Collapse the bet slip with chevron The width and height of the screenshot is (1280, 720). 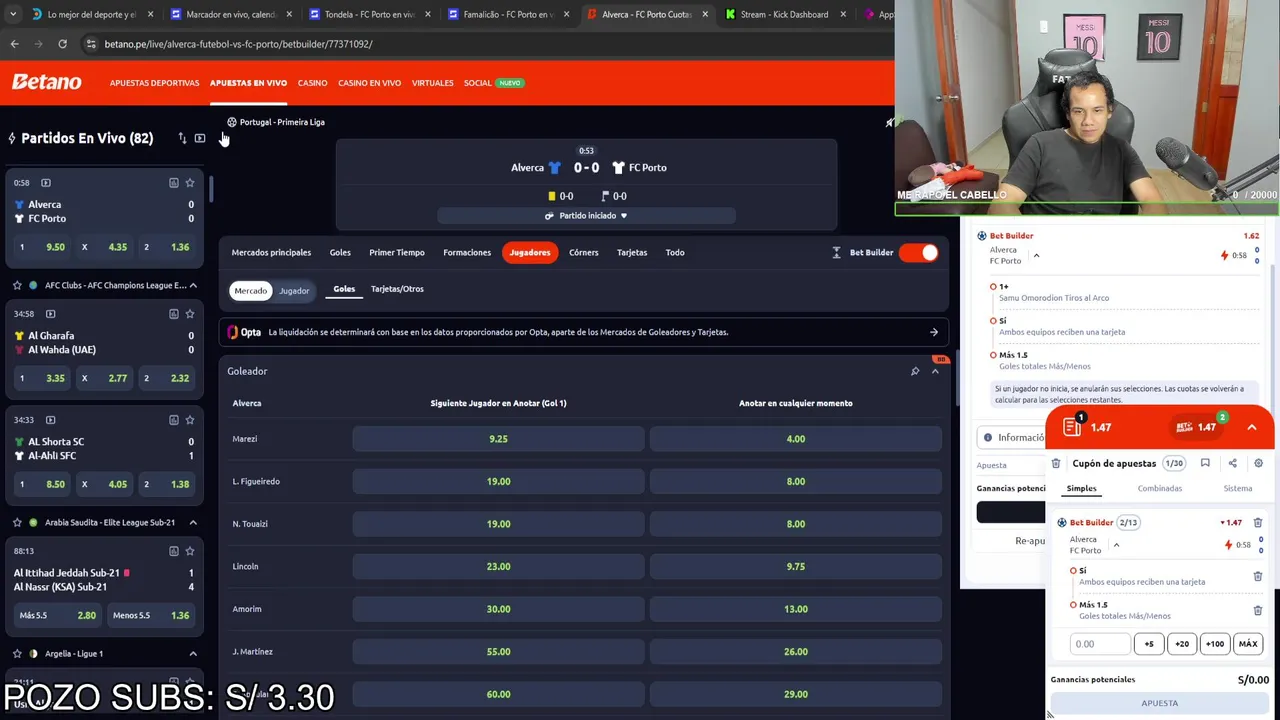[x=1252, y=427]
